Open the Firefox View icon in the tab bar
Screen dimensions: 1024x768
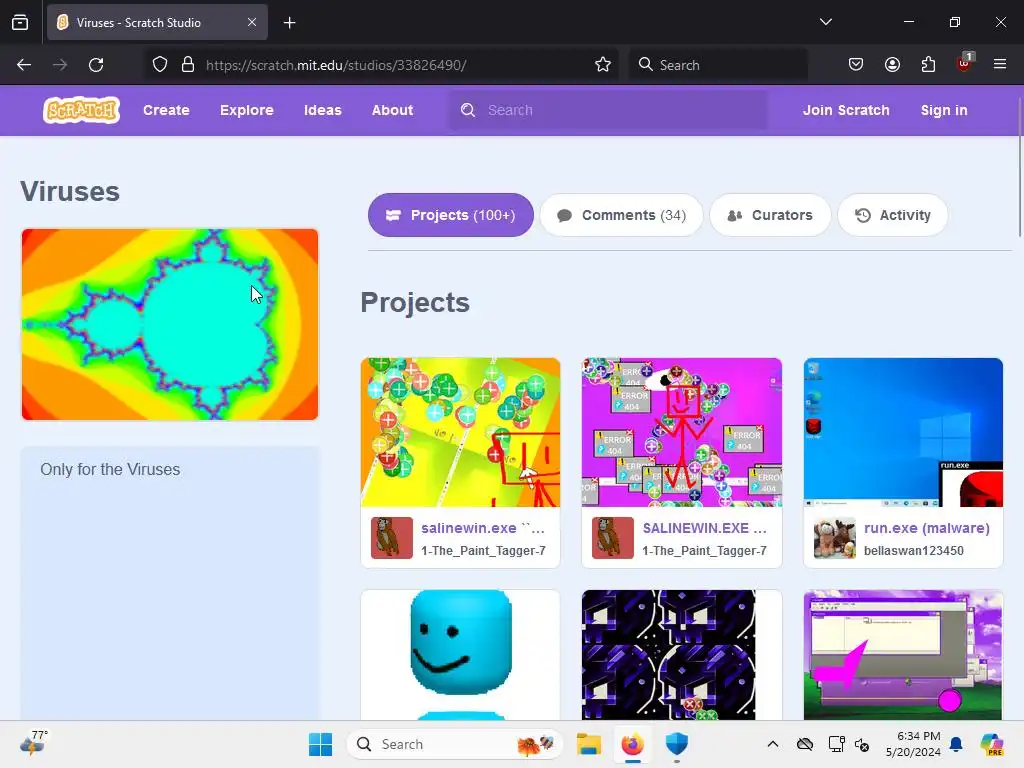(x=20, y=22)
